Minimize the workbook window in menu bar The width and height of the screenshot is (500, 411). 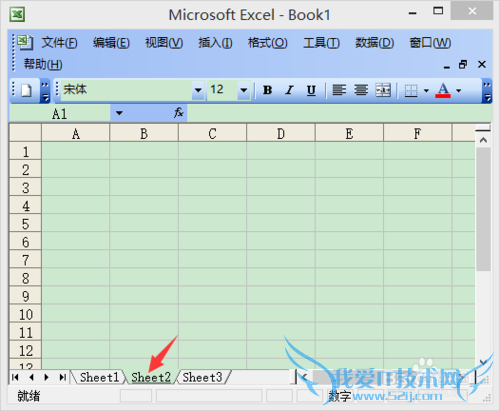point(447,66)
